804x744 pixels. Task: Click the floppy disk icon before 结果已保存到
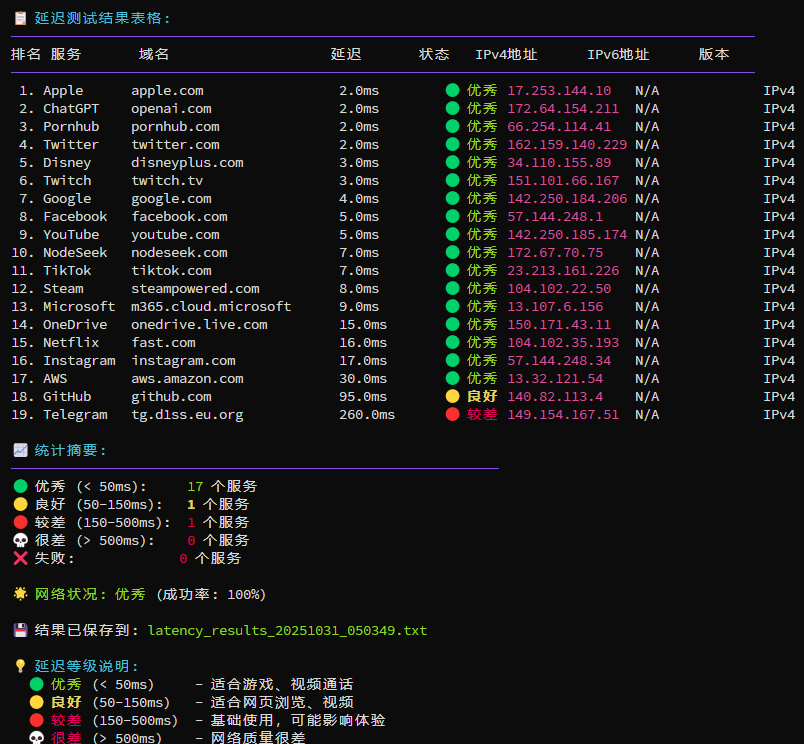pyautogui.click(x=20, y=631)
